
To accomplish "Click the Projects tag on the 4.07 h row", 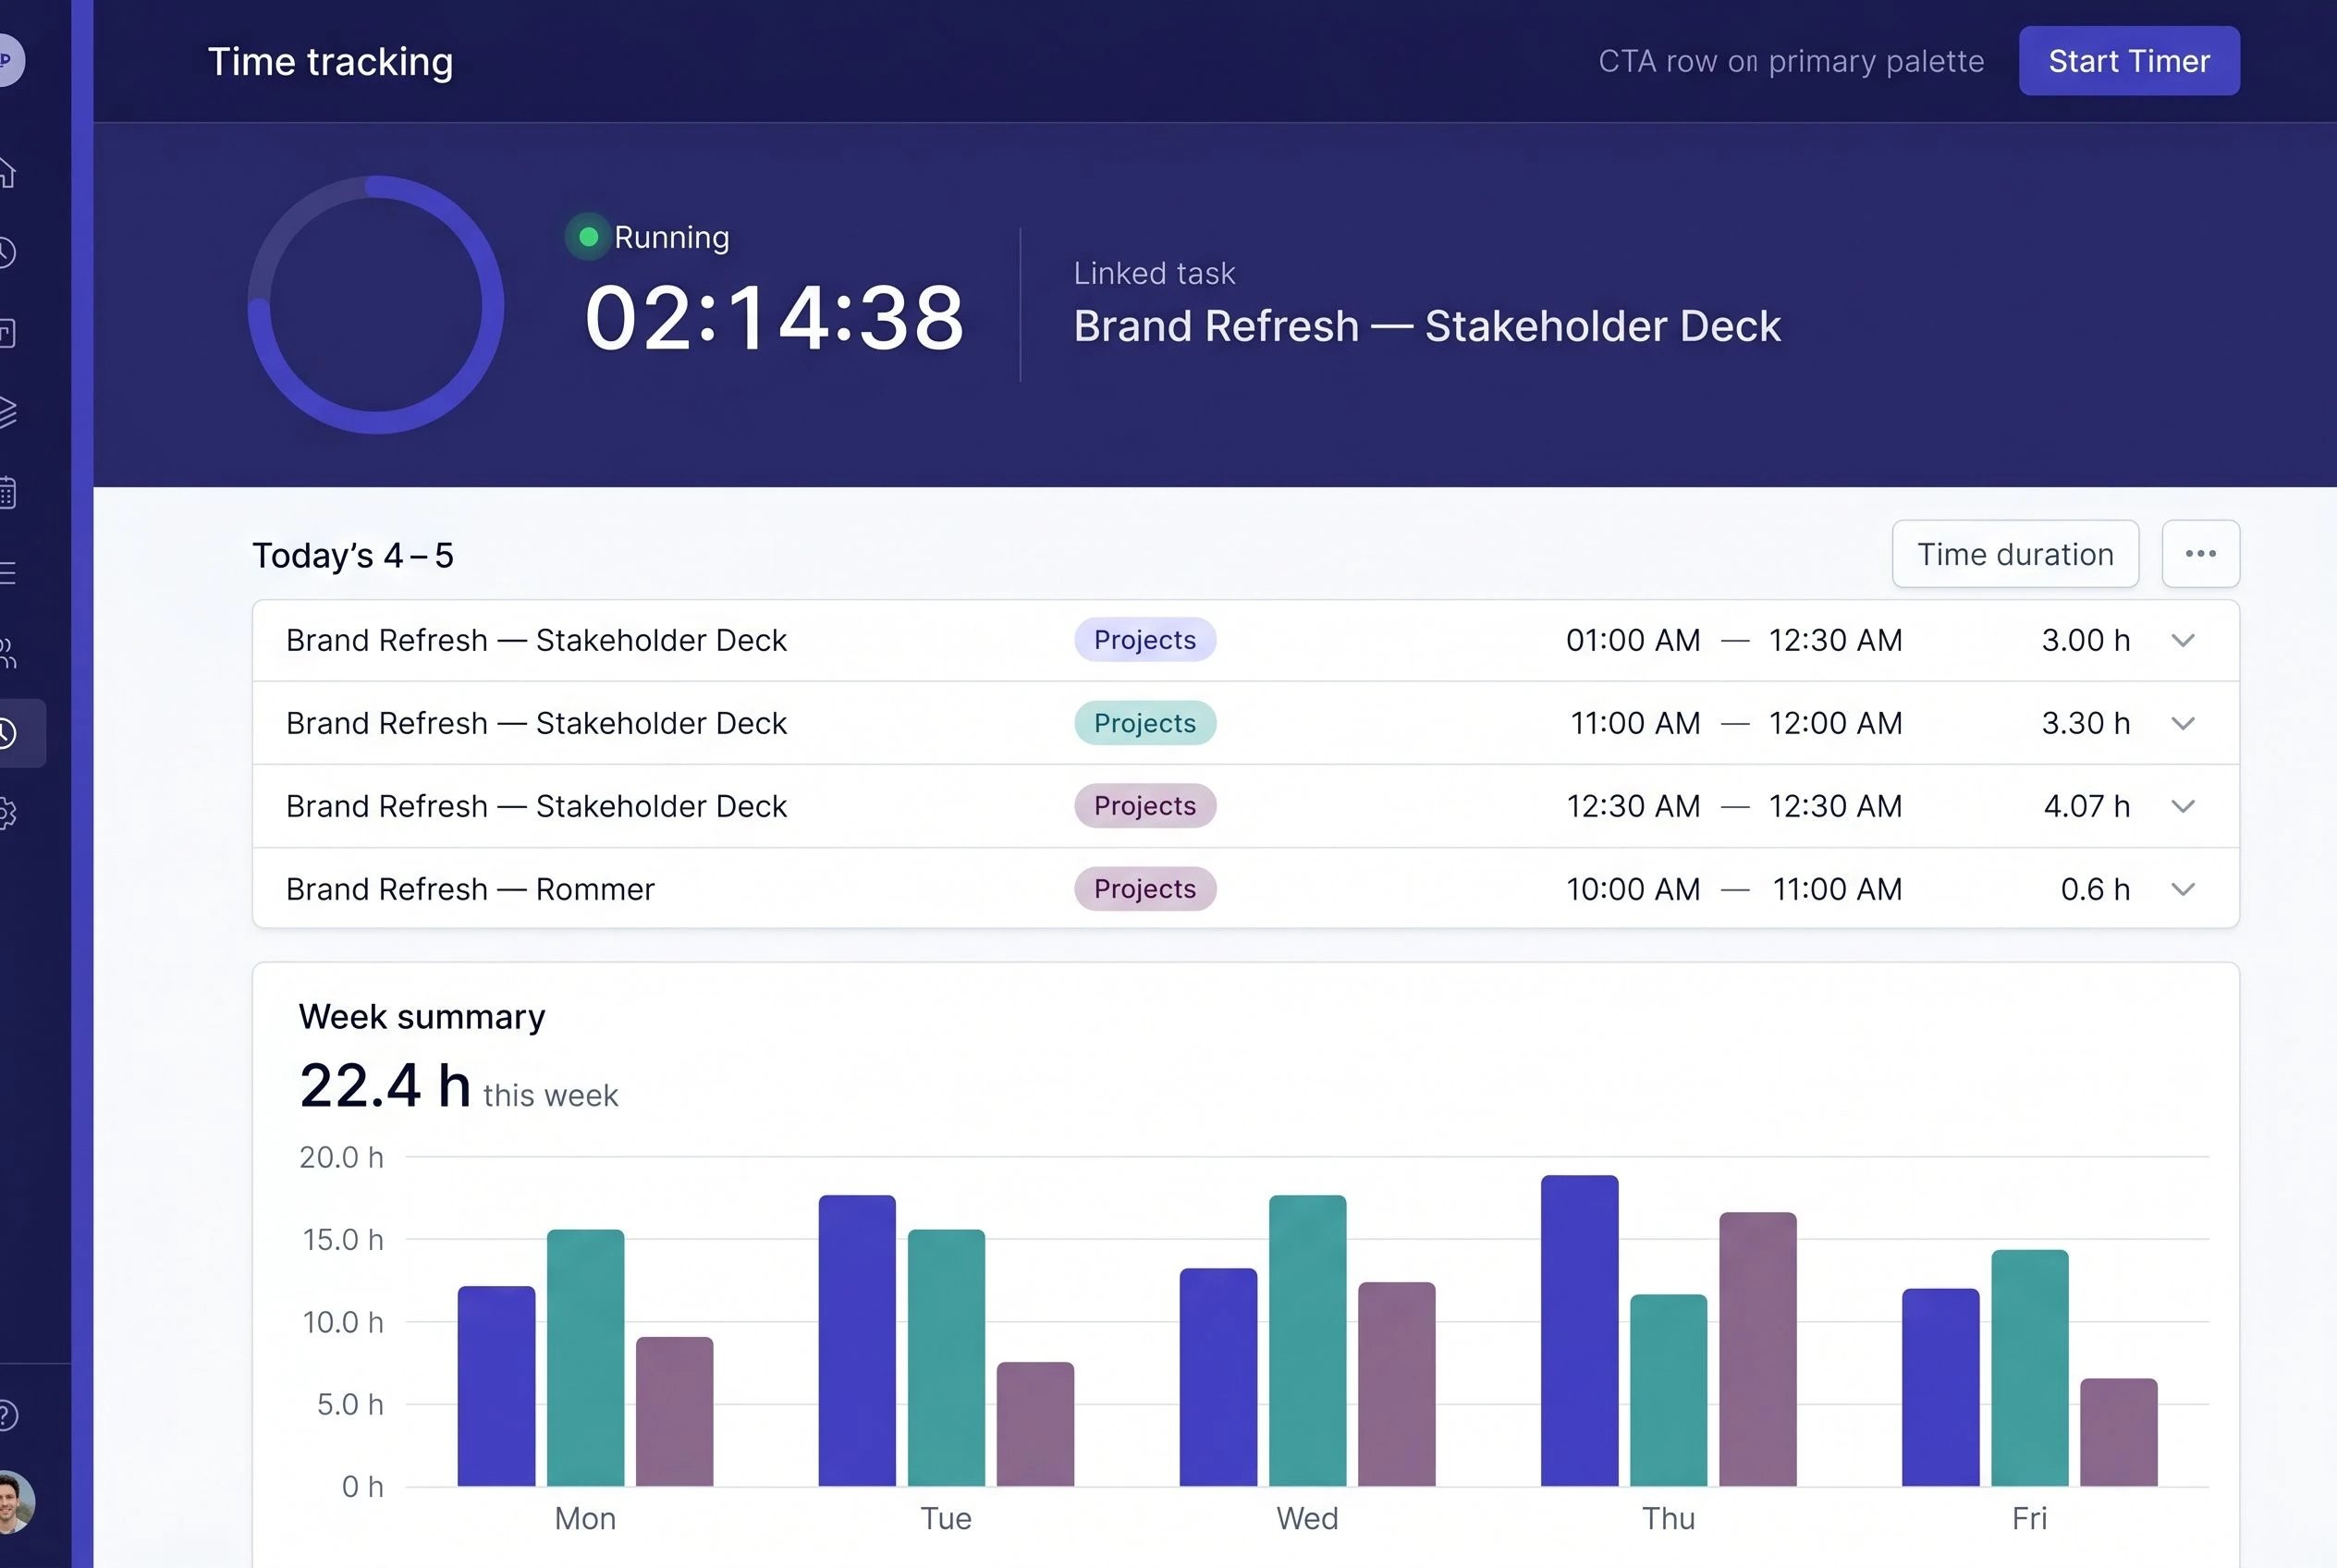I will coord(1145,806).
